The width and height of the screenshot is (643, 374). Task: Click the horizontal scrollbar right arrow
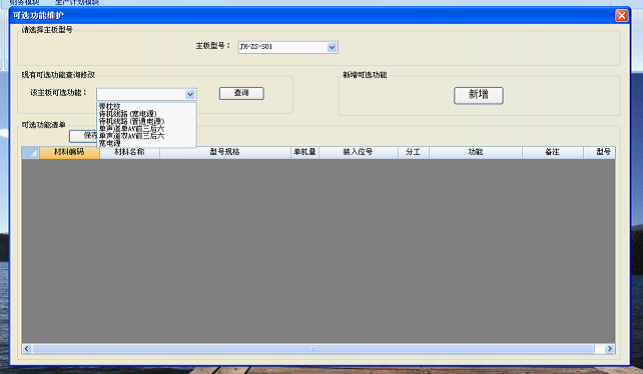(x=610, y=349)
